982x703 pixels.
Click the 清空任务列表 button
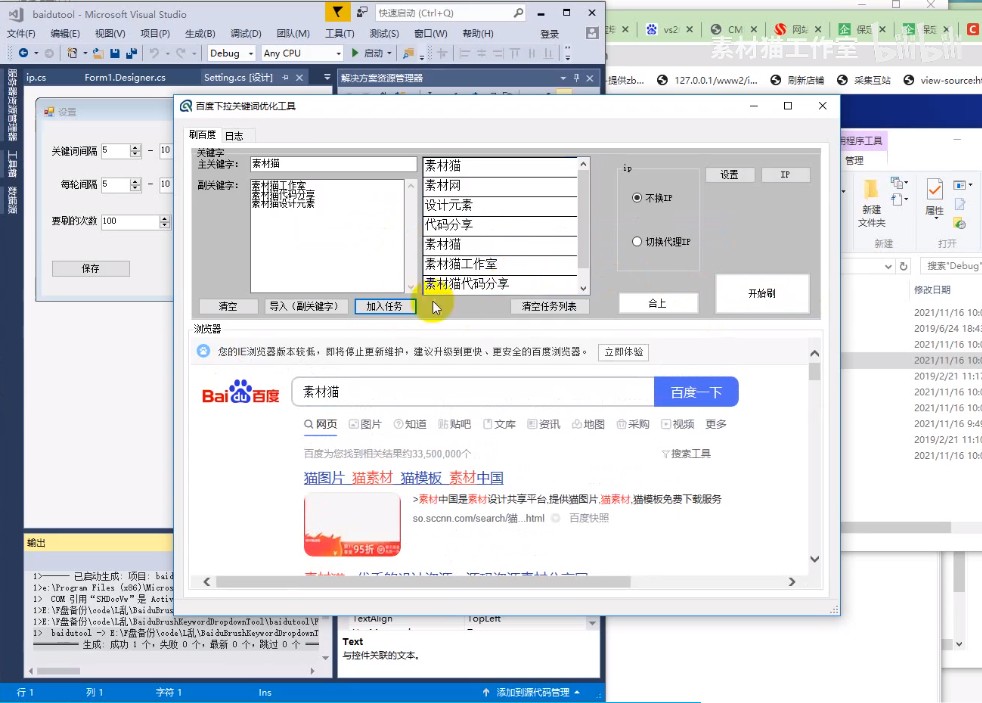[549, 306]
